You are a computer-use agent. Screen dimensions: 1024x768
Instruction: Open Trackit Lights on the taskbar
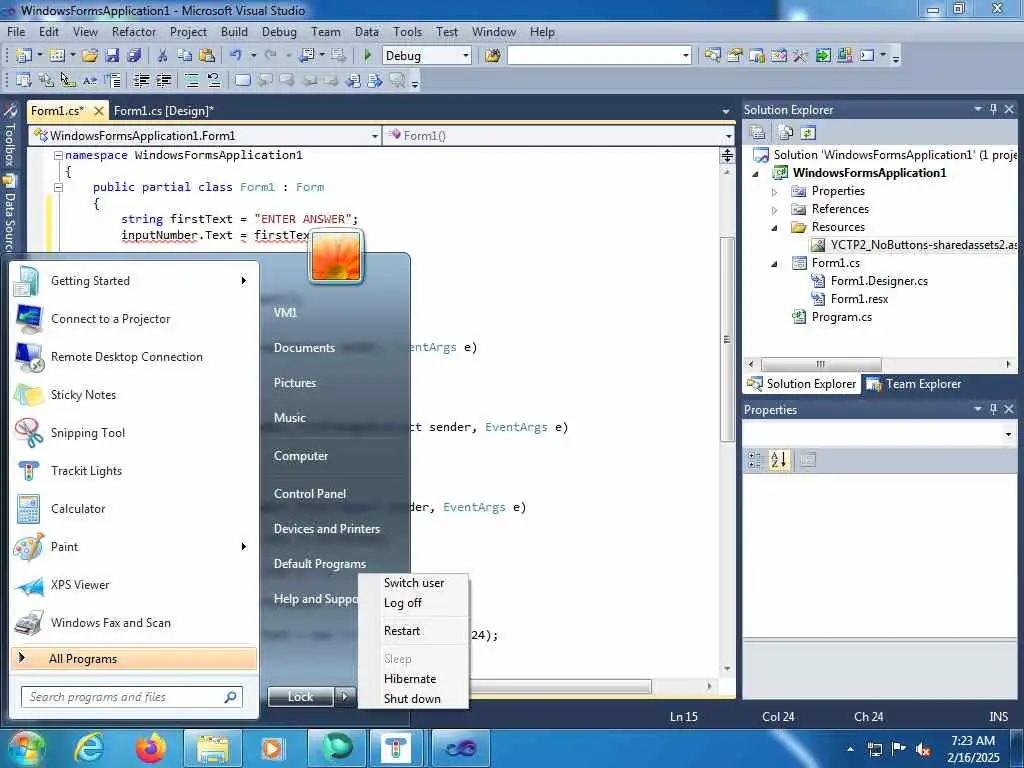(396, 748)
